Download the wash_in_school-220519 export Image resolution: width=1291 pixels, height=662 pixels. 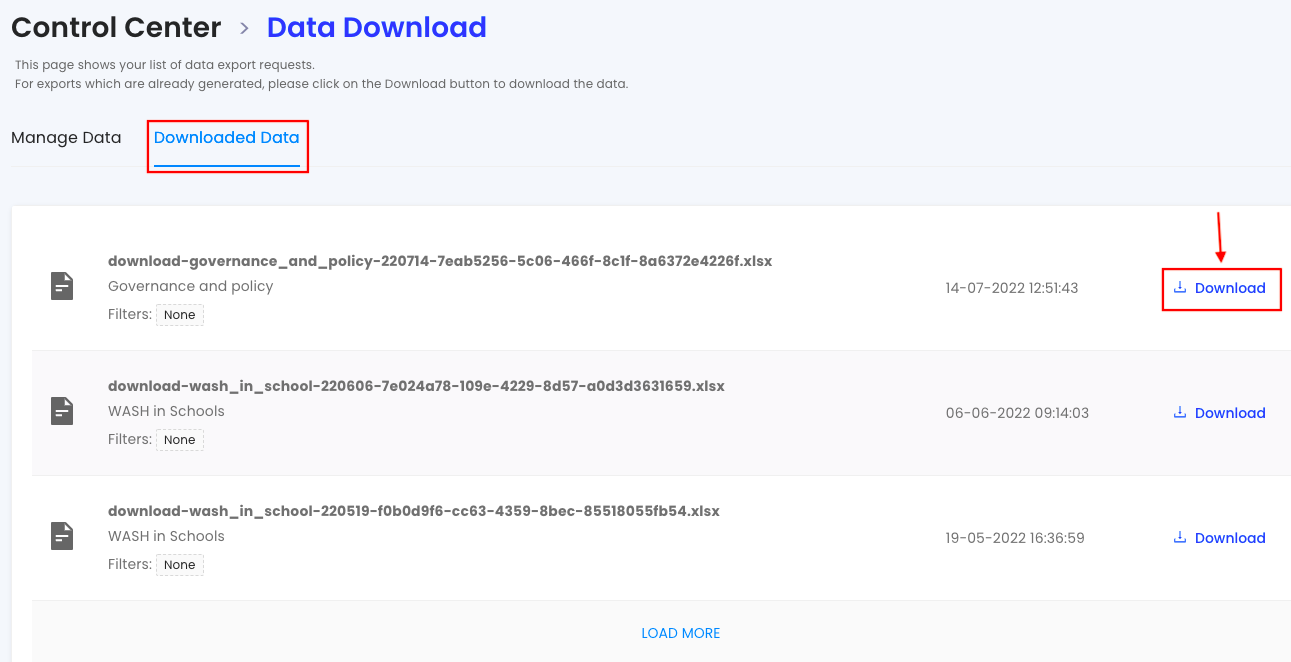(1220, 538)
